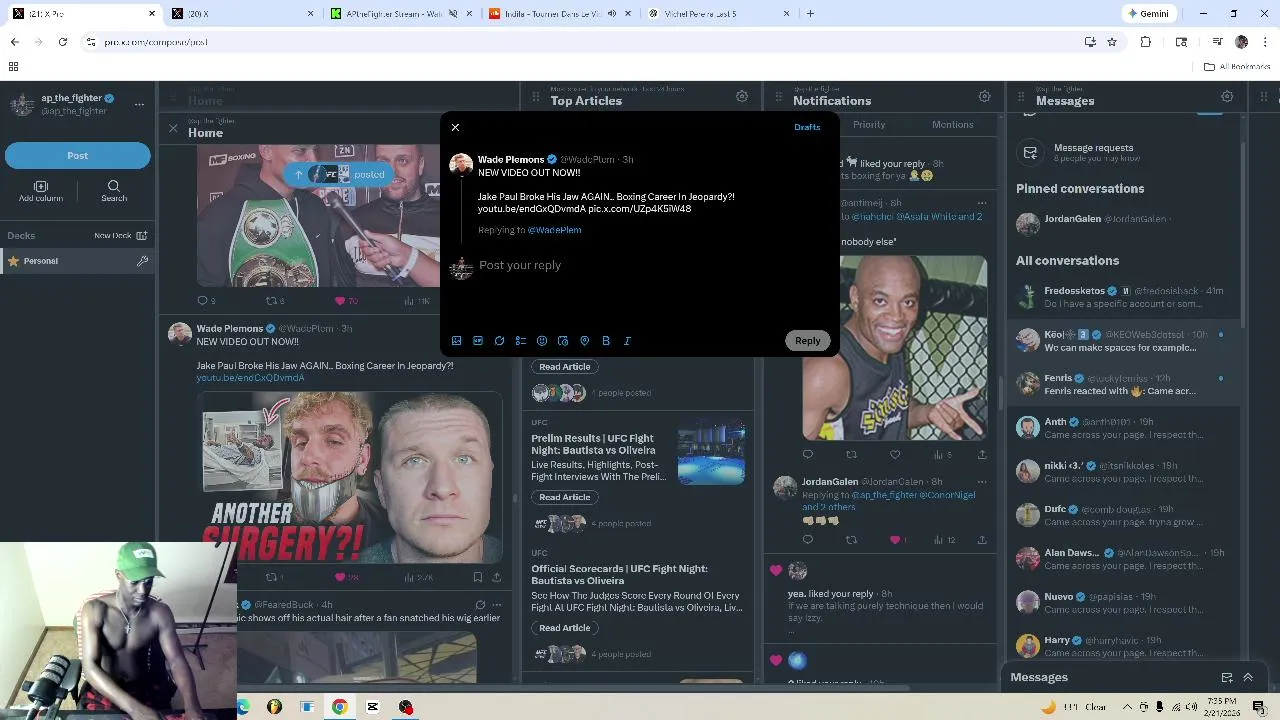Switch to Priority notifications tab
Image resolution: width=1280 pixels, height=720 pixels.
(869, 125)
